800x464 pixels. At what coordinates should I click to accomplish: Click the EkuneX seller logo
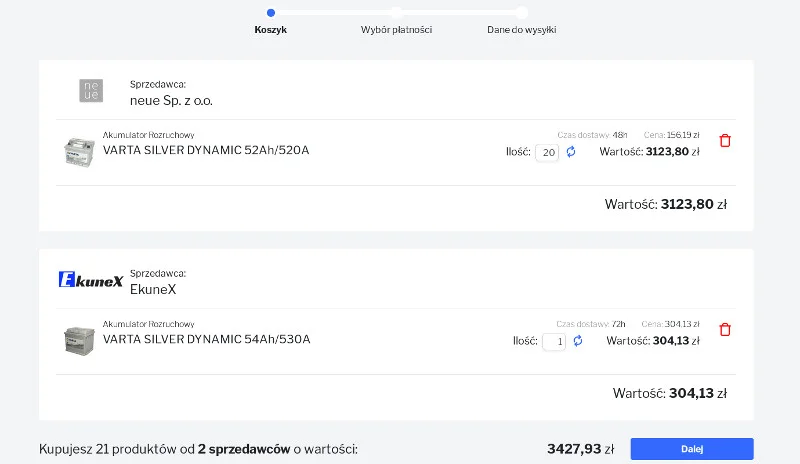click(91, 280)
